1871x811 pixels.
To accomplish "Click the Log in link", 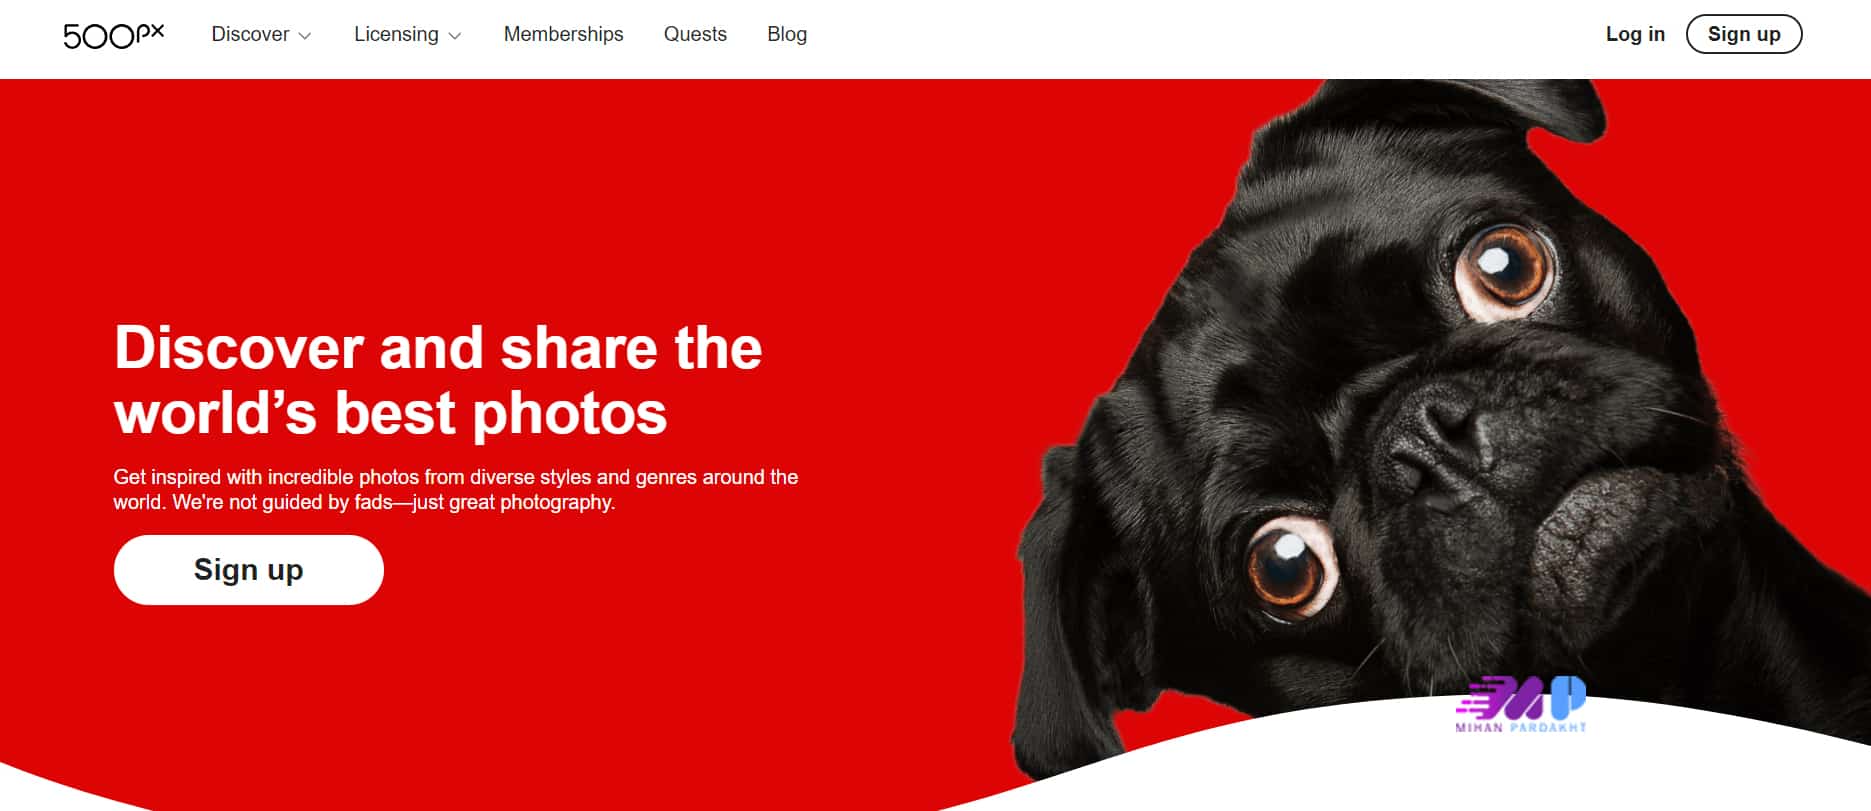I will click(1635, 34).
